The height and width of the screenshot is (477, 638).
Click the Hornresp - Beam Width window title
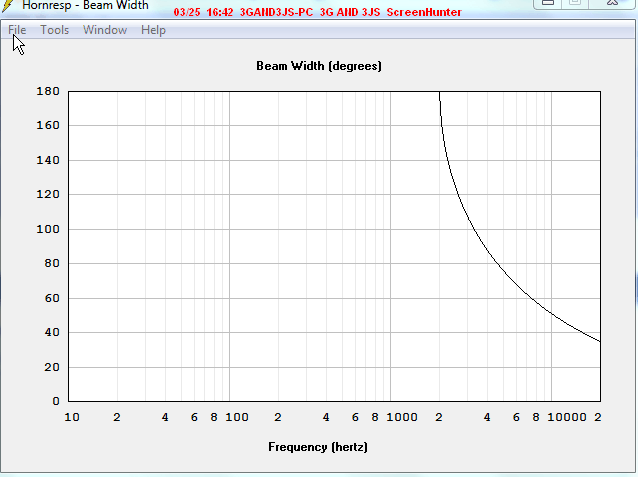(x=85, y=5)
